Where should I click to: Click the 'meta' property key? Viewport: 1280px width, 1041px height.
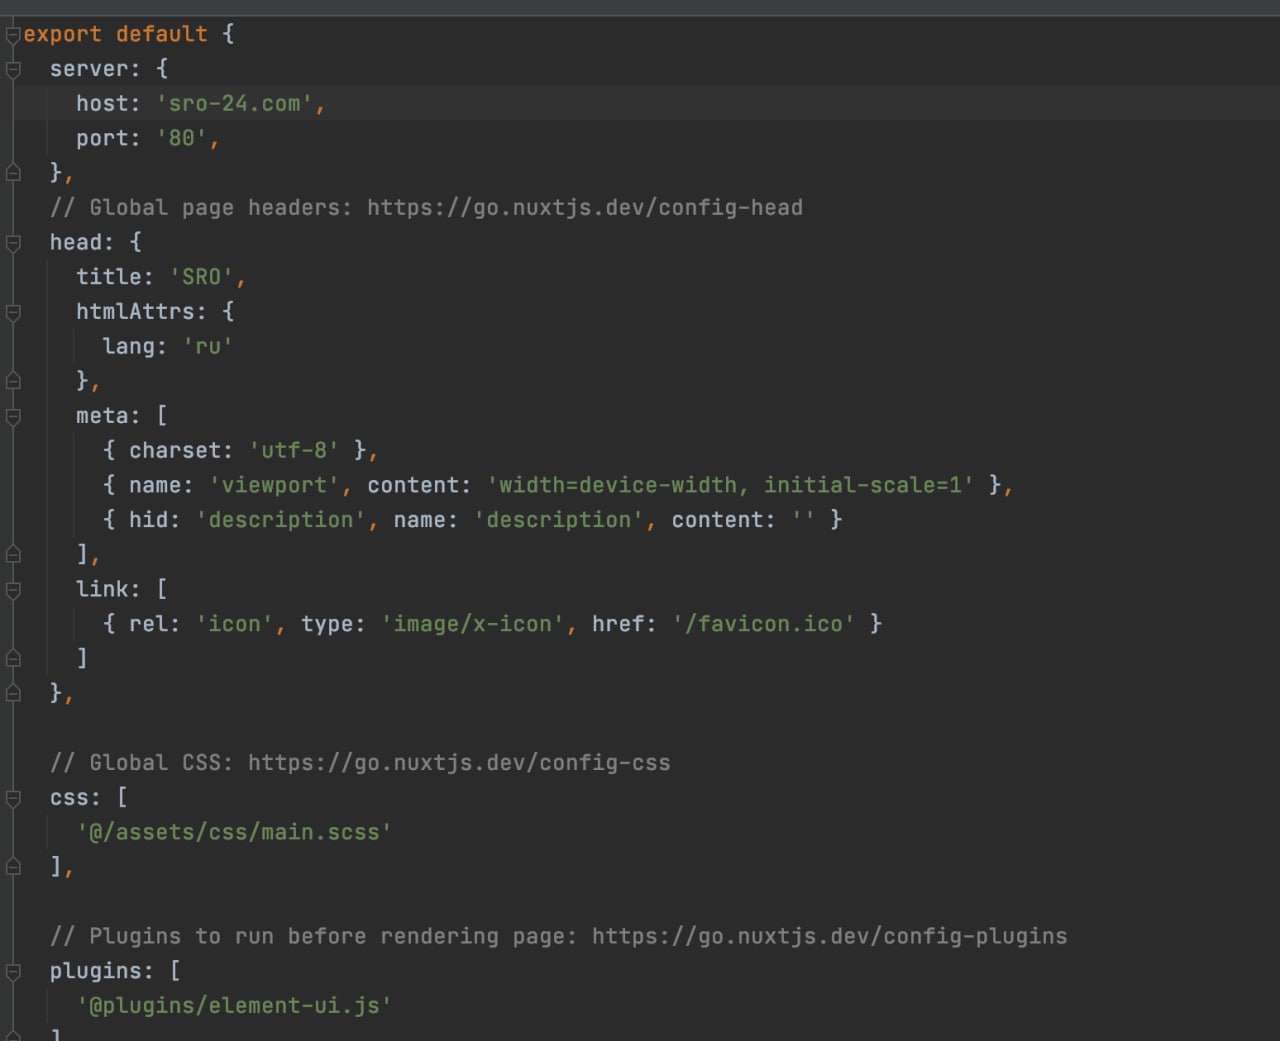coord(102,416)
